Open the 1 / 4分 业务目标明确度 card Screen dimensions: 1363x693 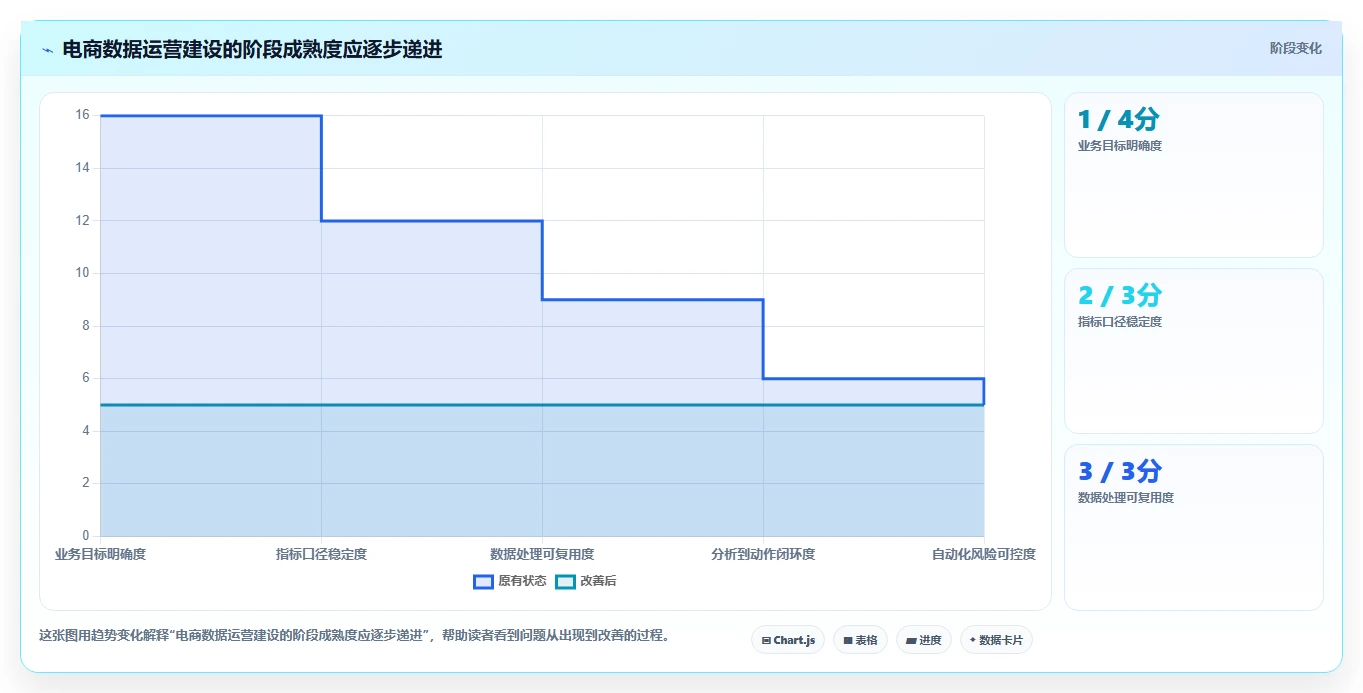[1193, 175]
